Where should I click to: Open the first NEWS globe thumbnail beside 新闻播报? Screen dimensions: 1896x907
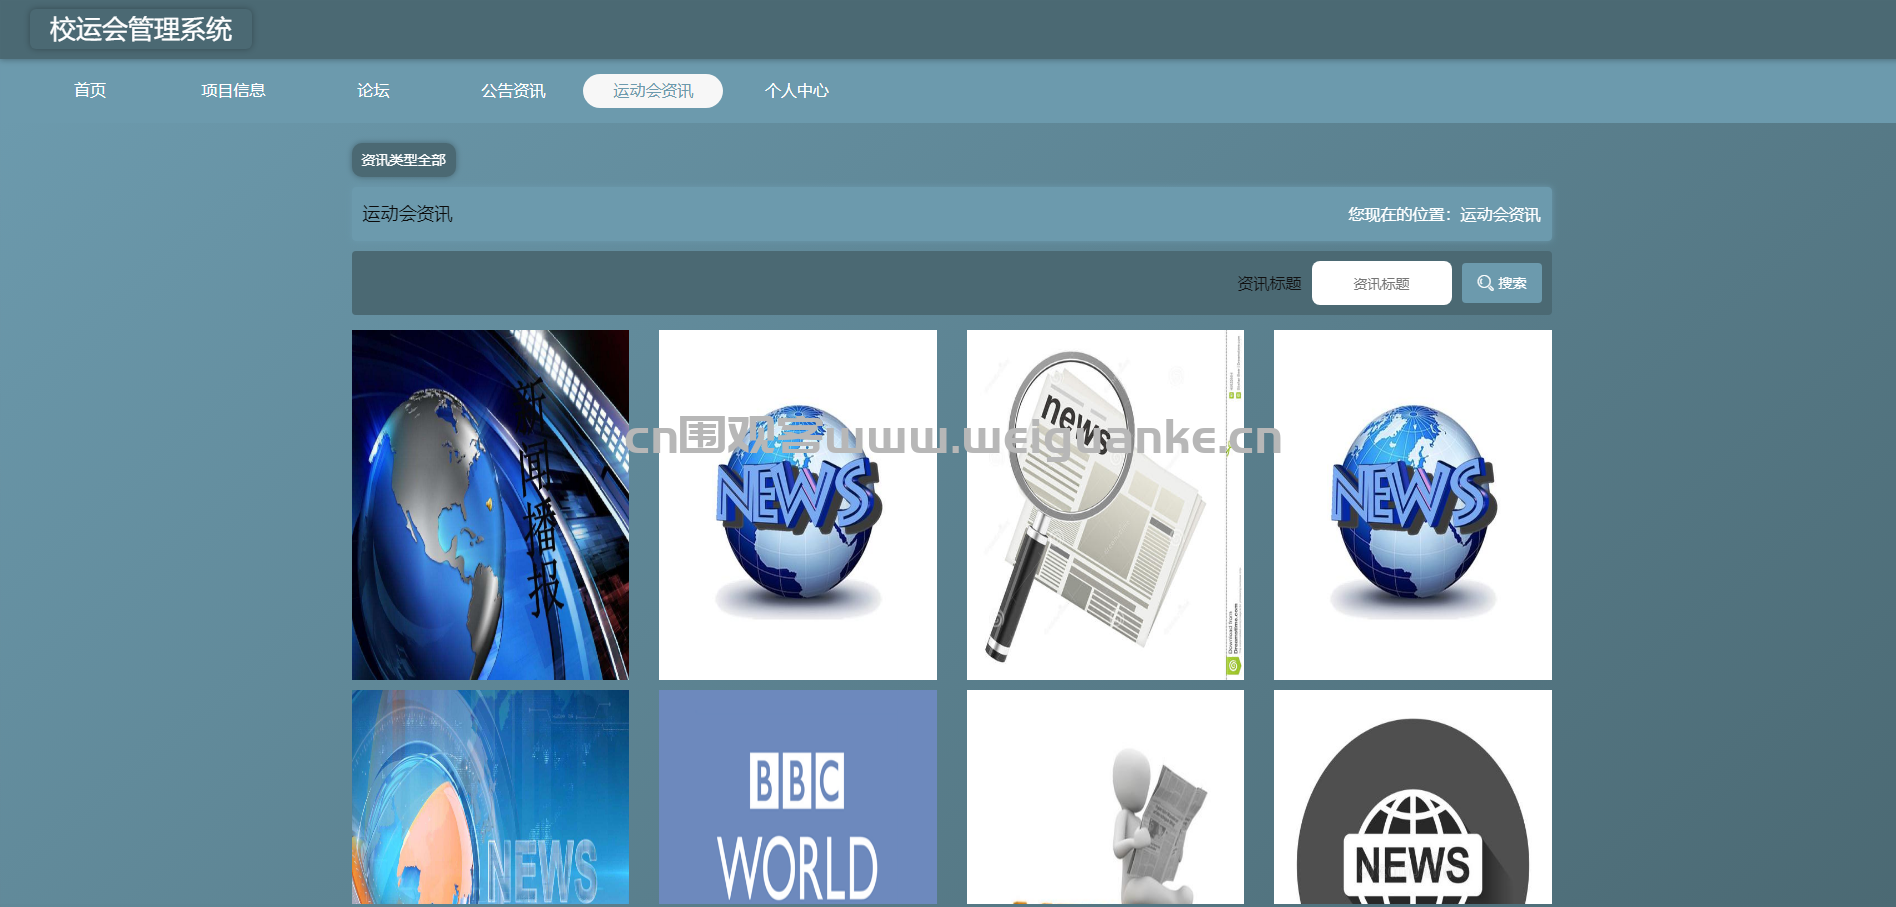(798, 505)
